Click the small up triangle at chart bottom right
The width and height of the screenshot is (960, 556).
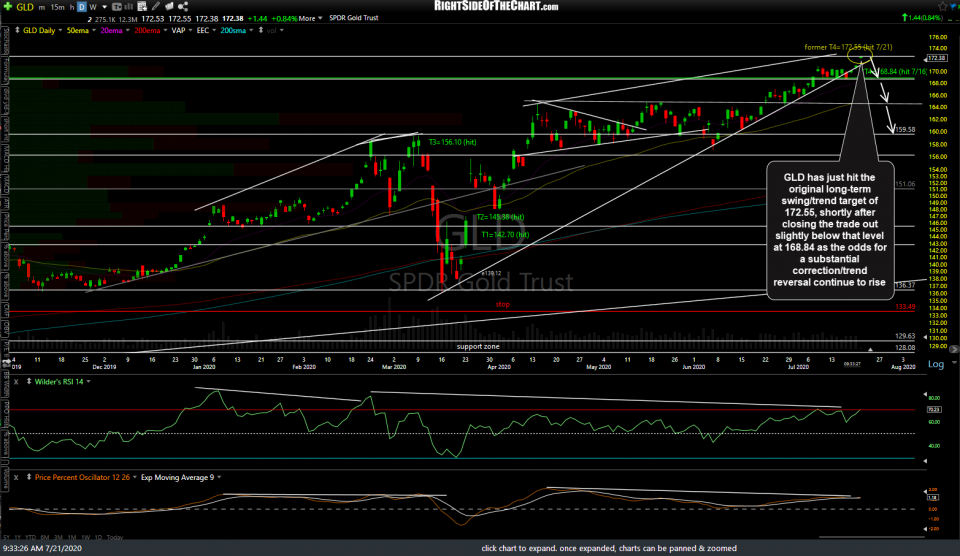(x=870, y=349)
